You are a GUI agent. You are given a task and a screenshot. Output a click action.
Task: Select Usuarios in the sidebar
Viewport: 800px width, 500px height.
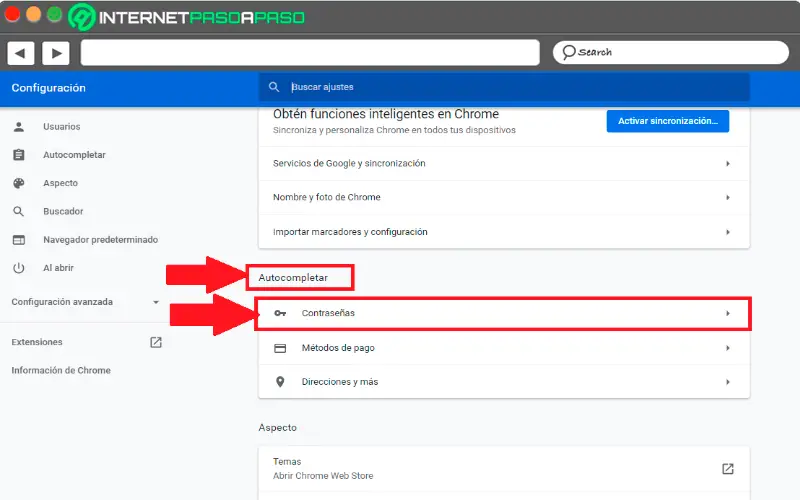62,127
